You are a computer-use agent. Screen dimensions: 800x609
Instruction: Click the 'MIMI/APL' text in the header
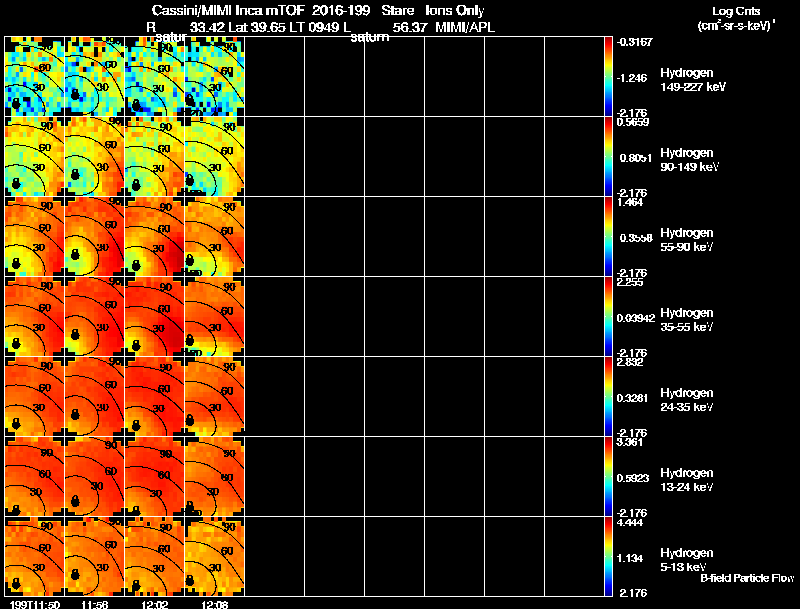[x=465, y=27]
